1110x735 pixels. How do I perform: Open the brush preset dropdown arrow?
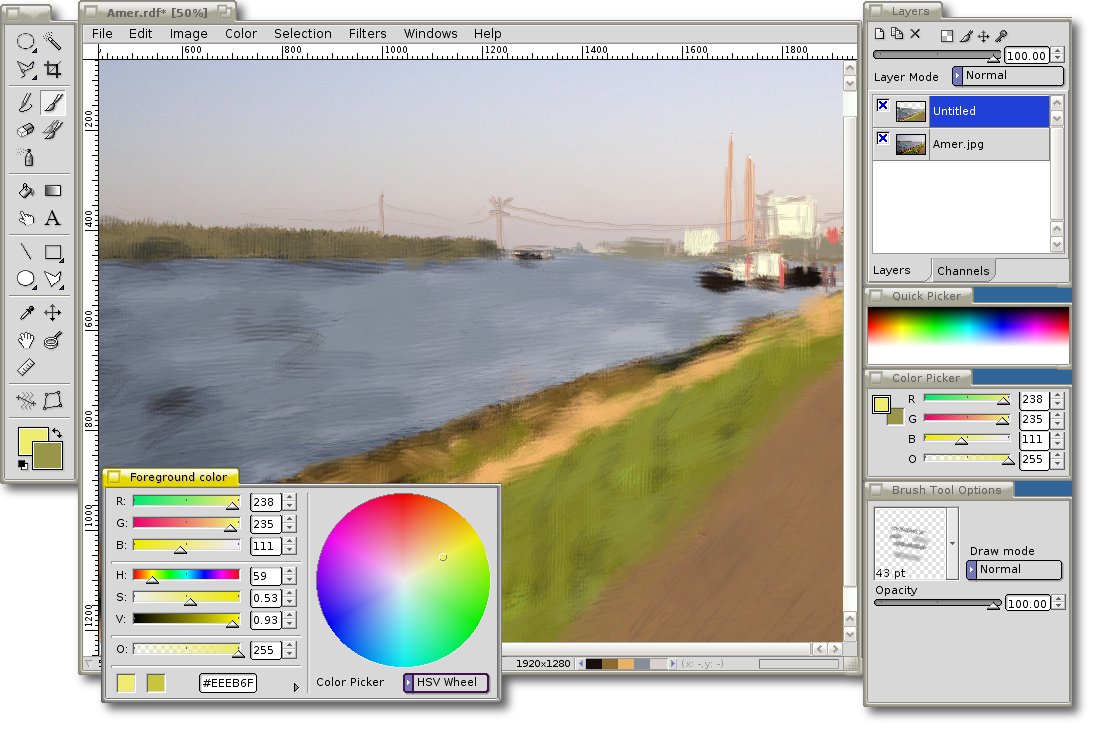pyautogui.click(x=953, y=543)
